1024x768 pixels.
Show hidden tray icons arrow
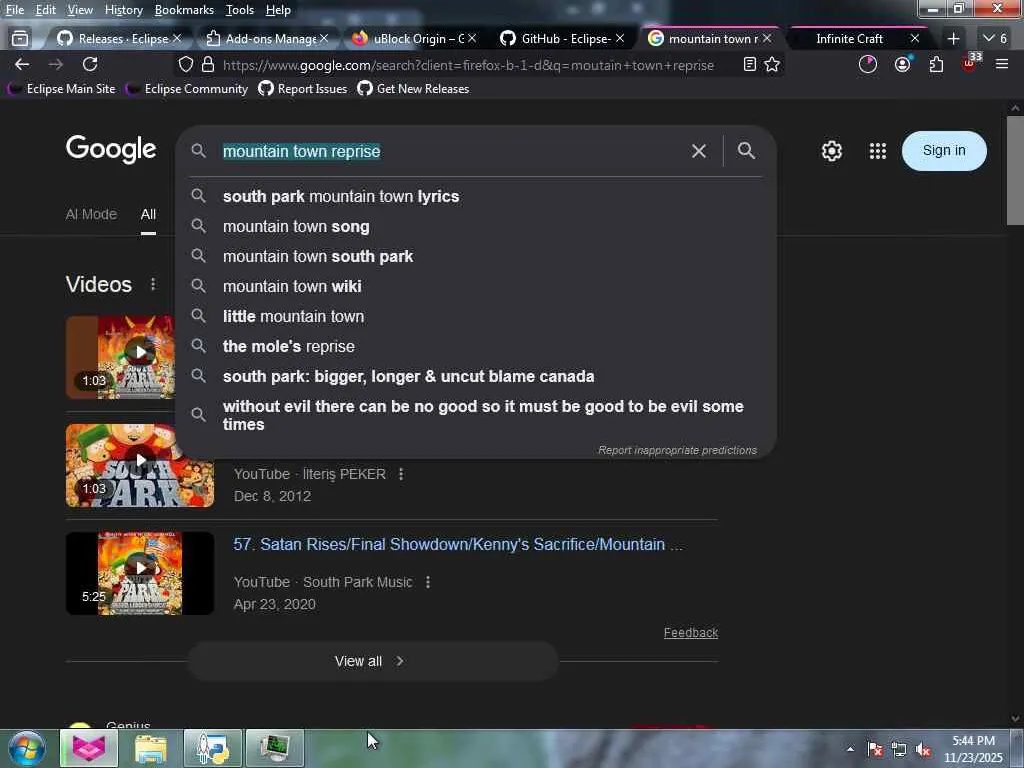(850, 749)
